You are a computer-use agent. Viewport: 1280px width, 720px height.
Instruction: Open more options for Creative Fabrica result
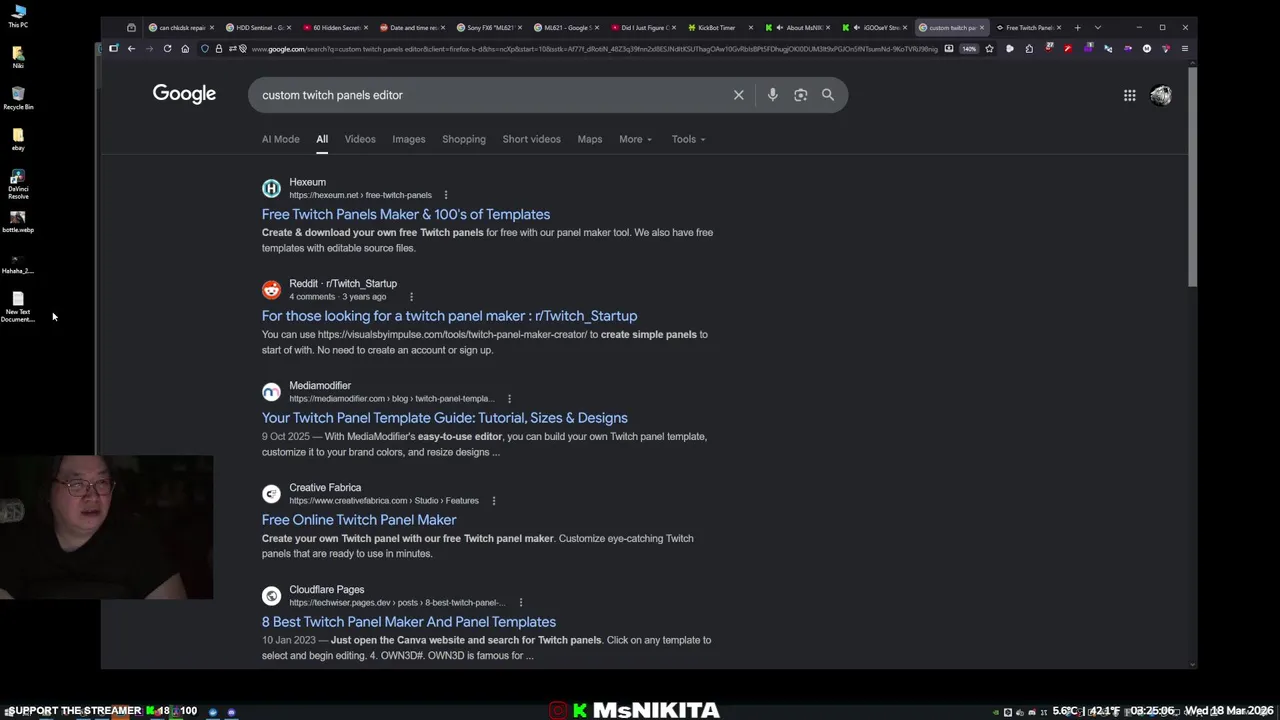[493, 501]
